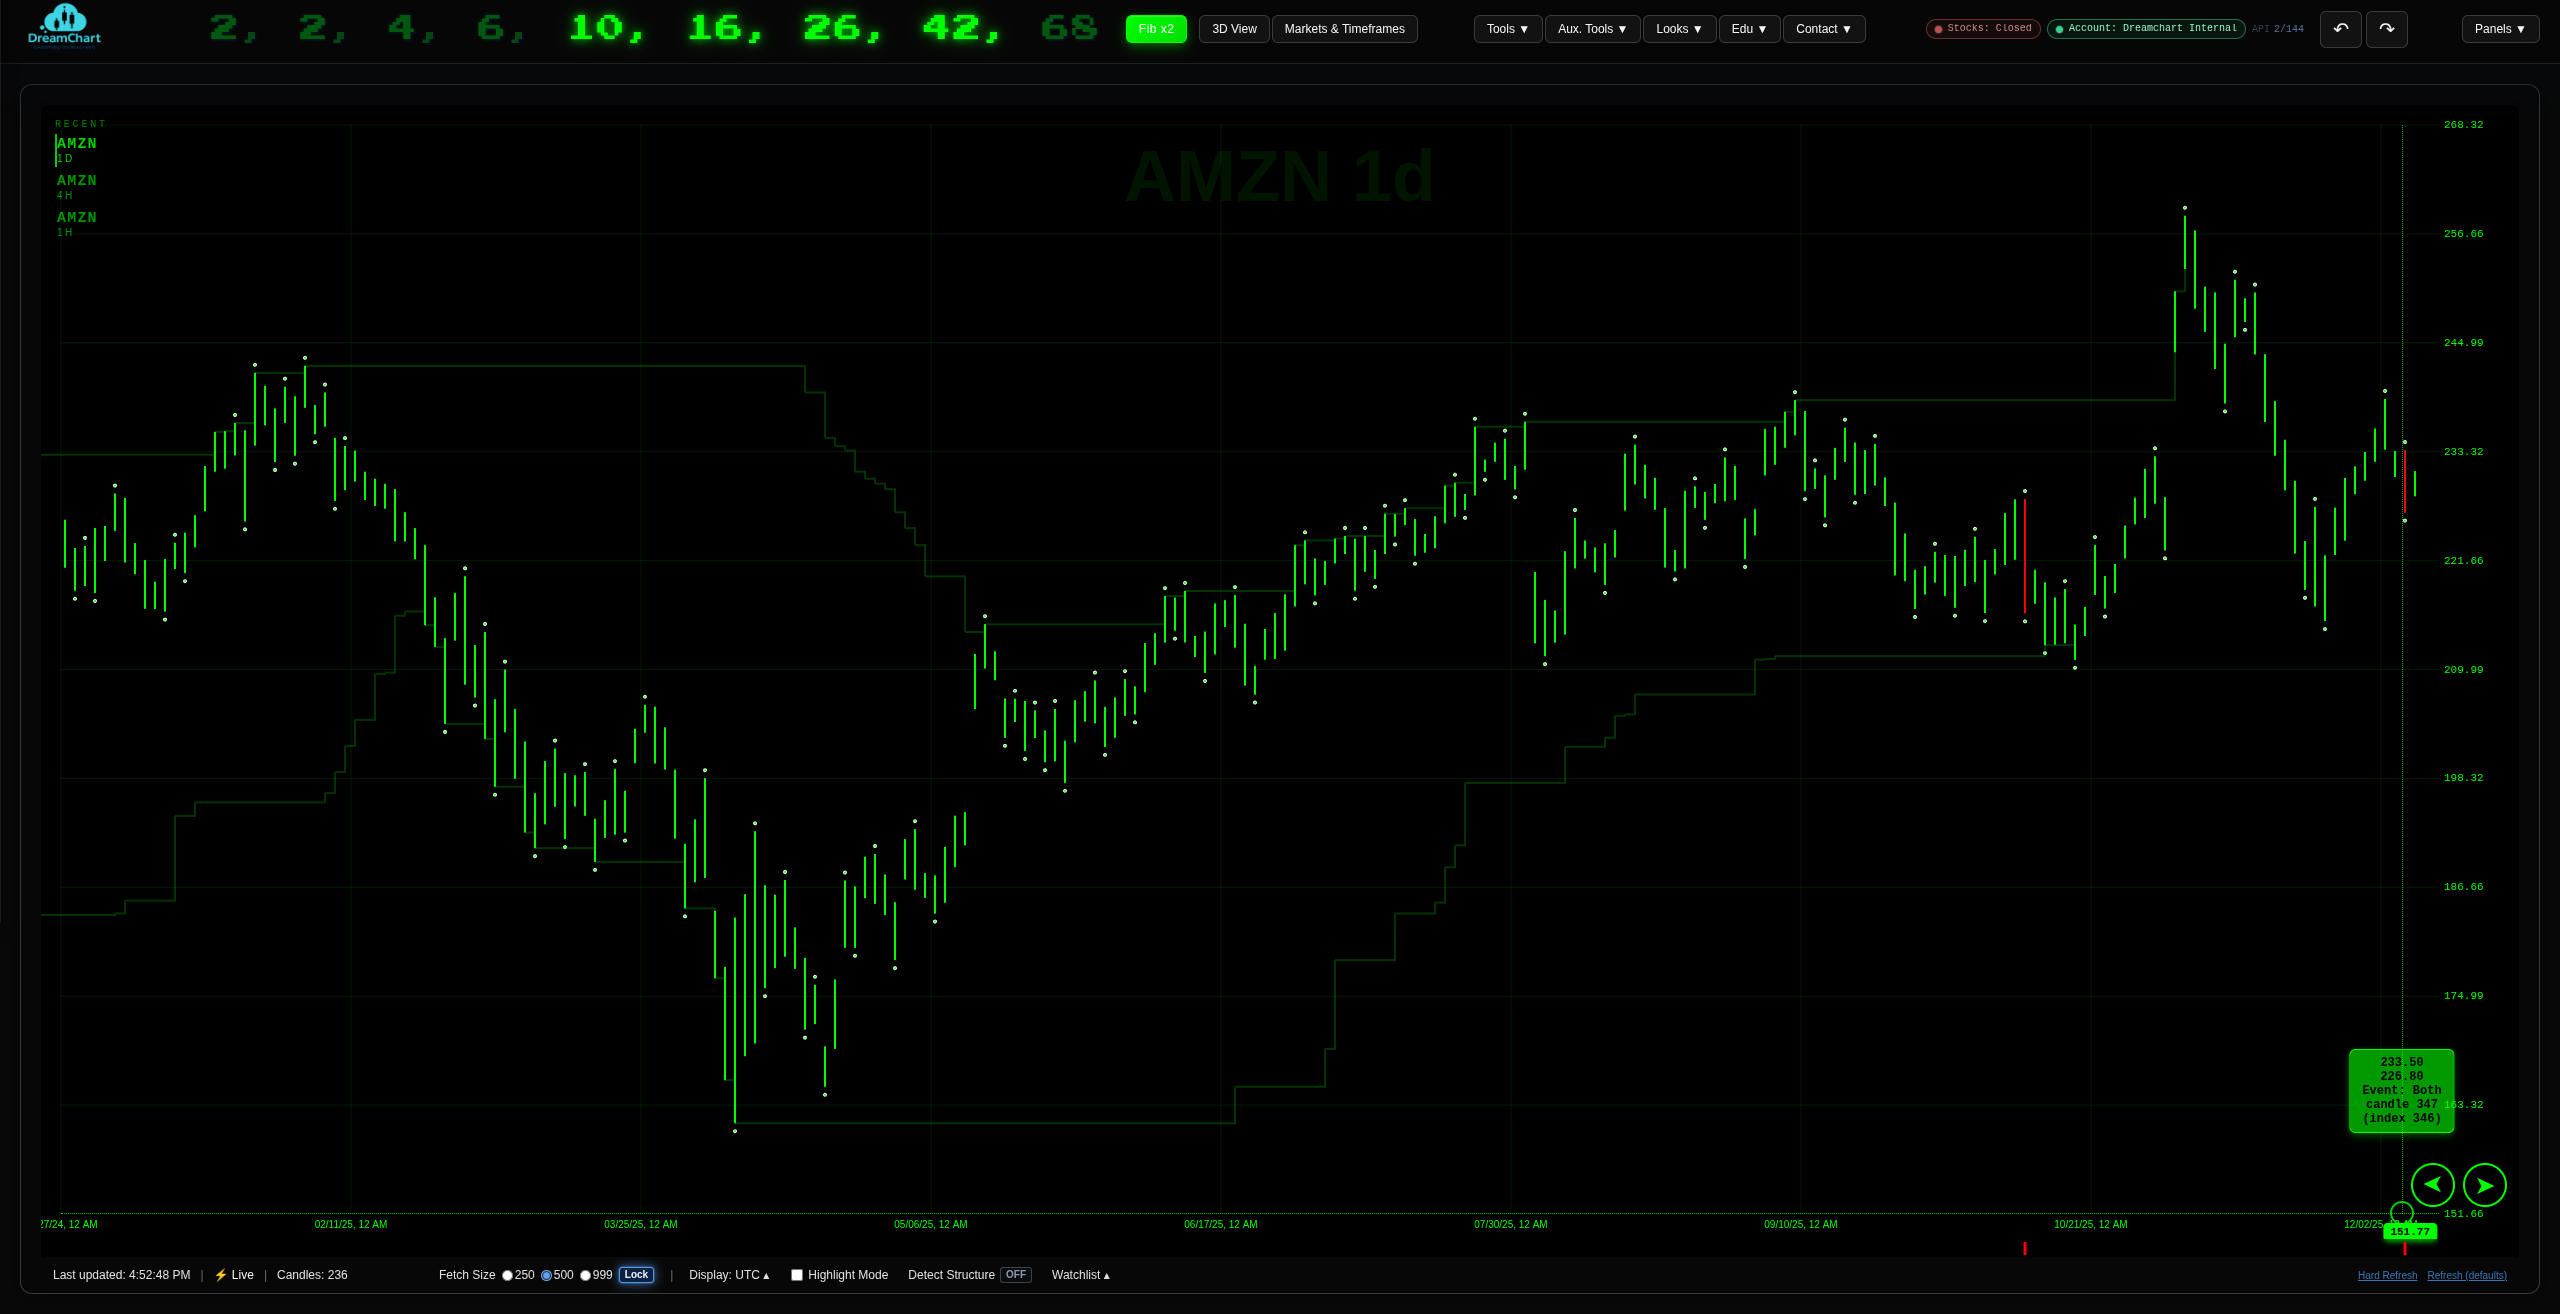Screen dimensions: 2560x1314
Task: Switch to 3D View
Action: 1234,29
